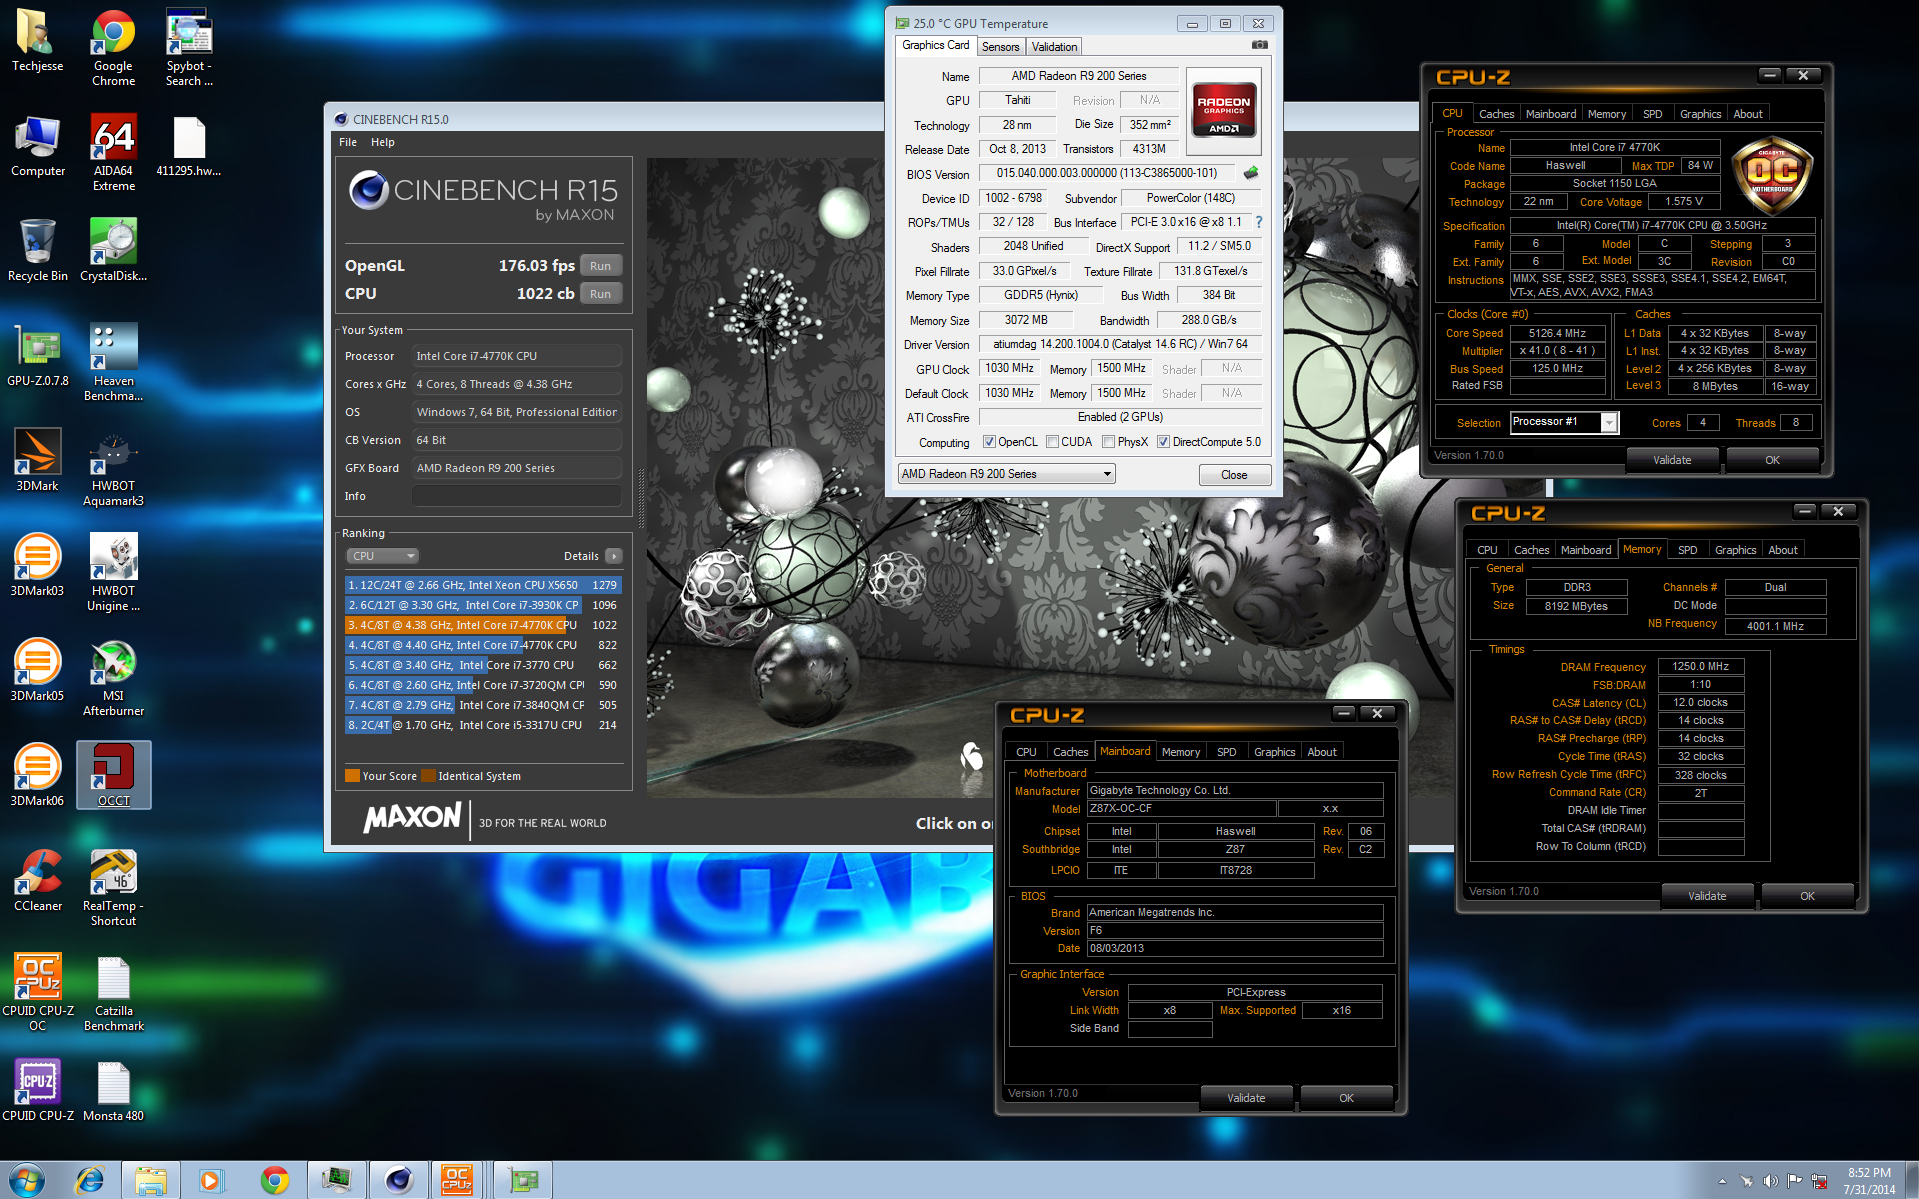The image size is (1919, 1199).
Task: Open Monsta 480 file icon
Action: 113,1091
